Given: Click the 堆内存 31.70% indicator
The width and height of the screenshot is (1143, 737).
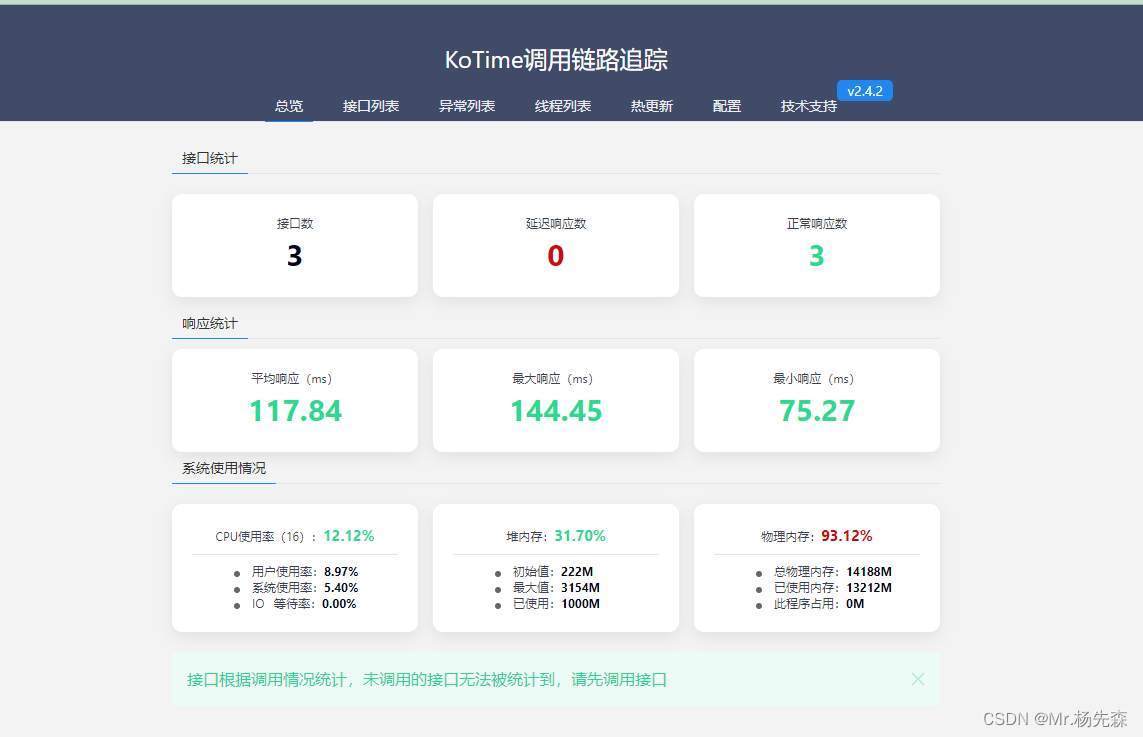Looking at the screenshot, I should (587, 535).
